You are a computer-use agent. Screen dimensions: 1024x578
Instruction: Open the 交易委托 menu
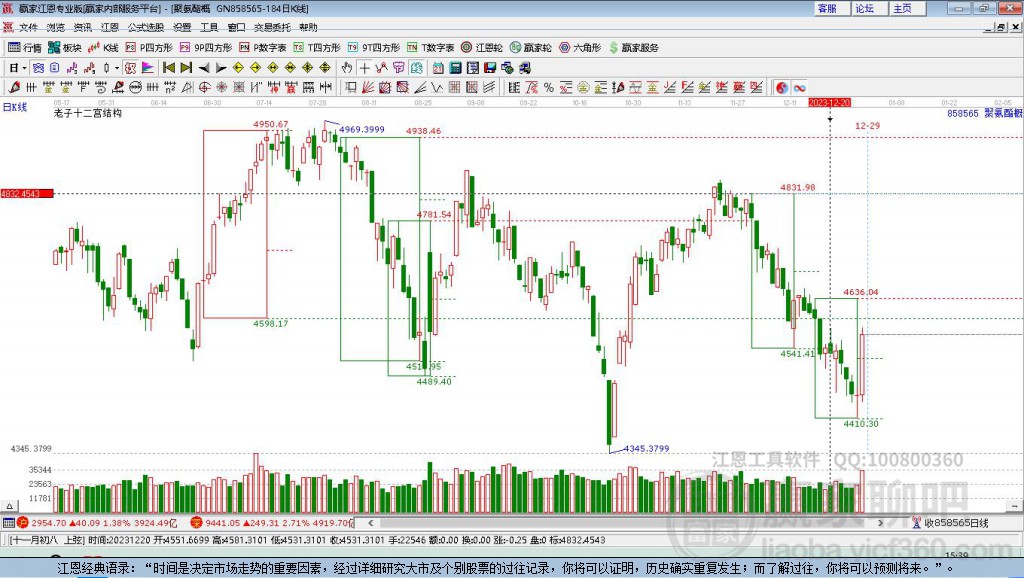coord(272,27)
